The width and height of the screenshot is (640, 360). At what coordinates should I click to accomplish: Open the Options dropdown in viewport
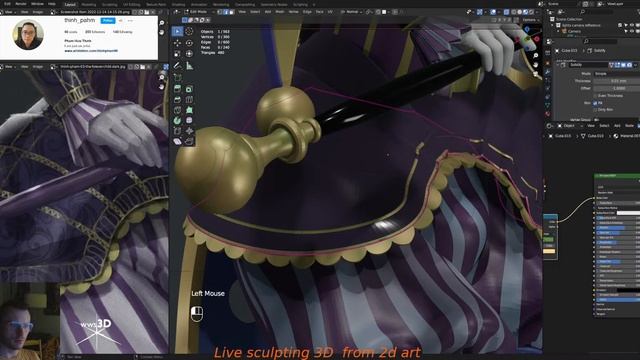pyautogui.click(x=530, y=20)
